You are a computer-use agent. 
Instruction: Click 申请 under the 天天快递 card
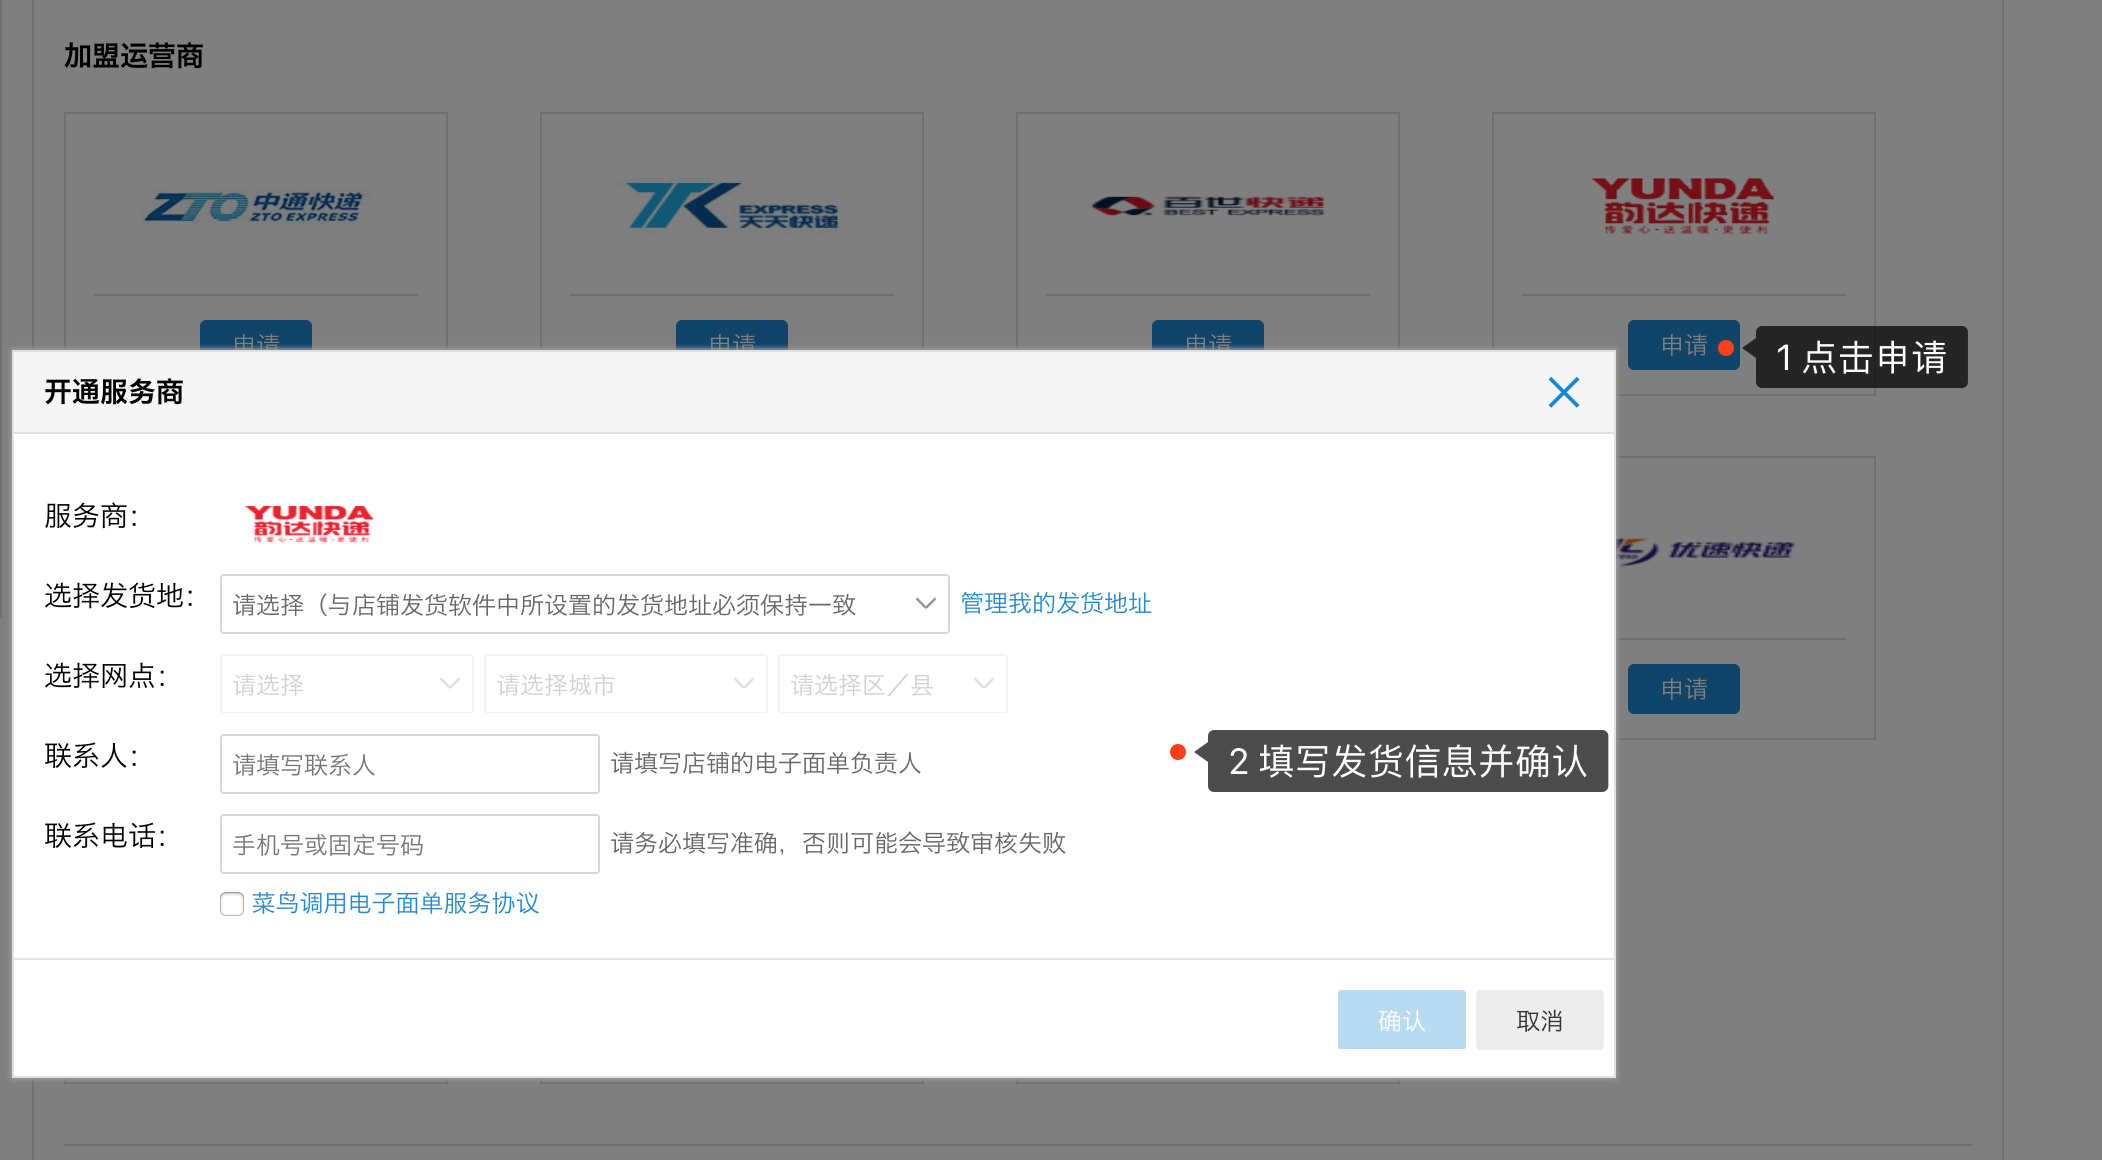point(732,336)
